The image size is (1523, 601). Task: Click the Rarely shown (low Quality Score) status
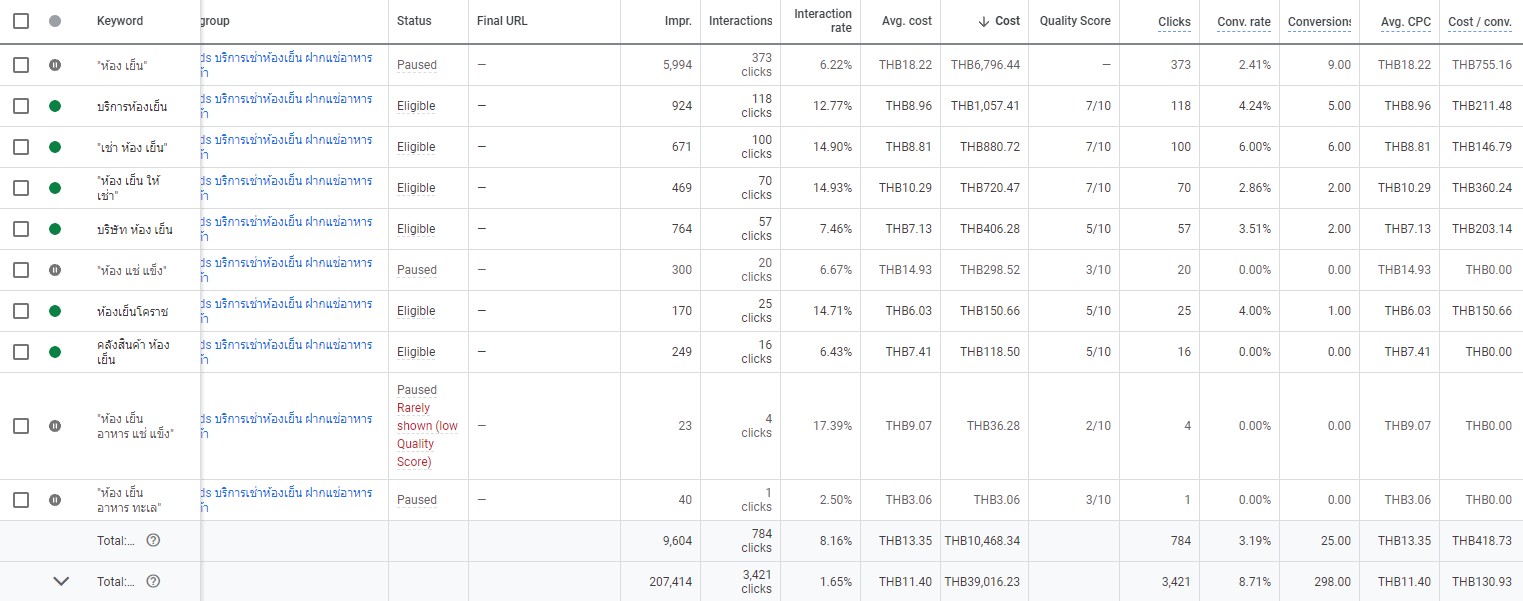point(427,435)
